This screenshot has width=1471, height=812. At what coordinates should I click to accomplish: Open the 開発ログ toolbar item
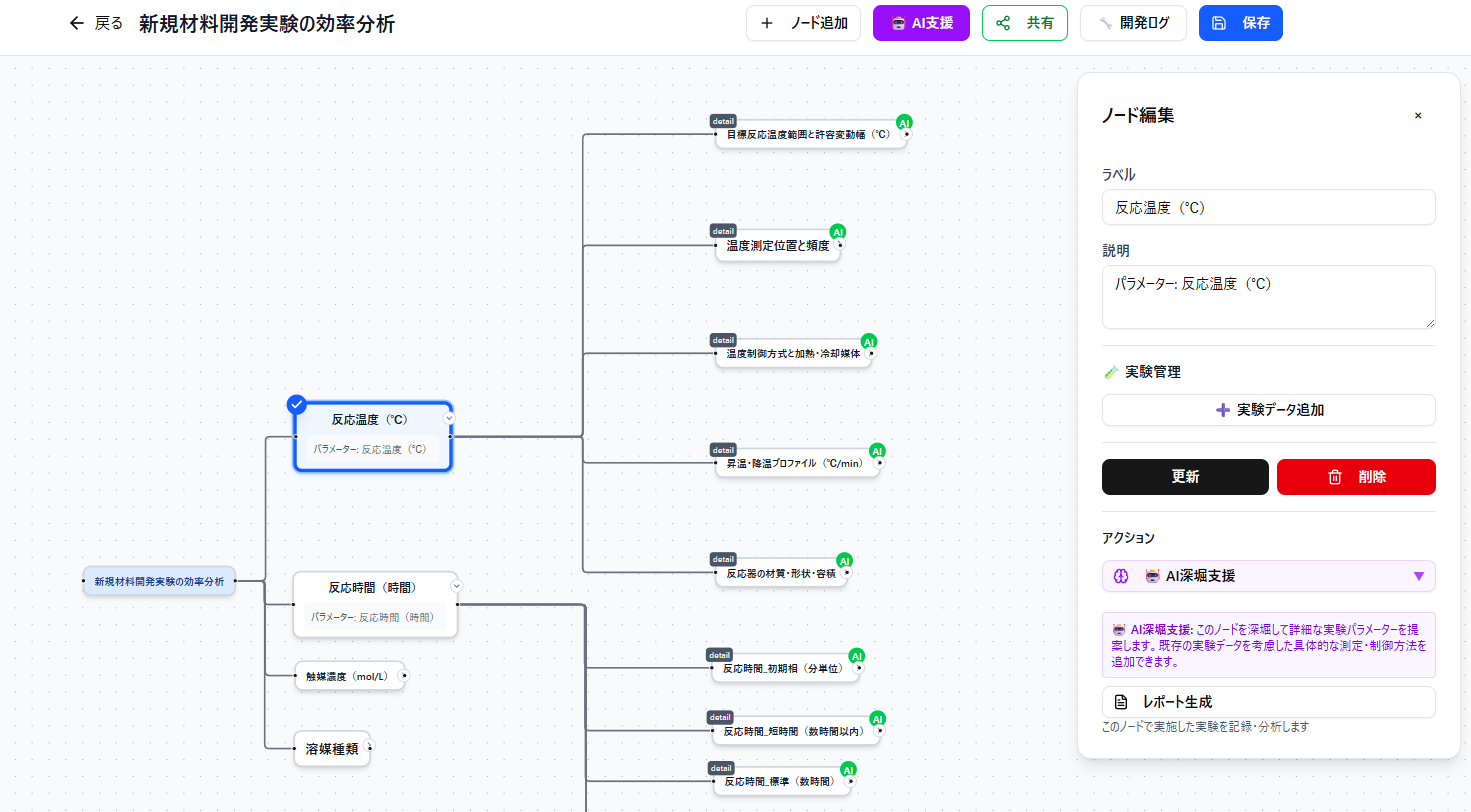(x=1133, y=23)
